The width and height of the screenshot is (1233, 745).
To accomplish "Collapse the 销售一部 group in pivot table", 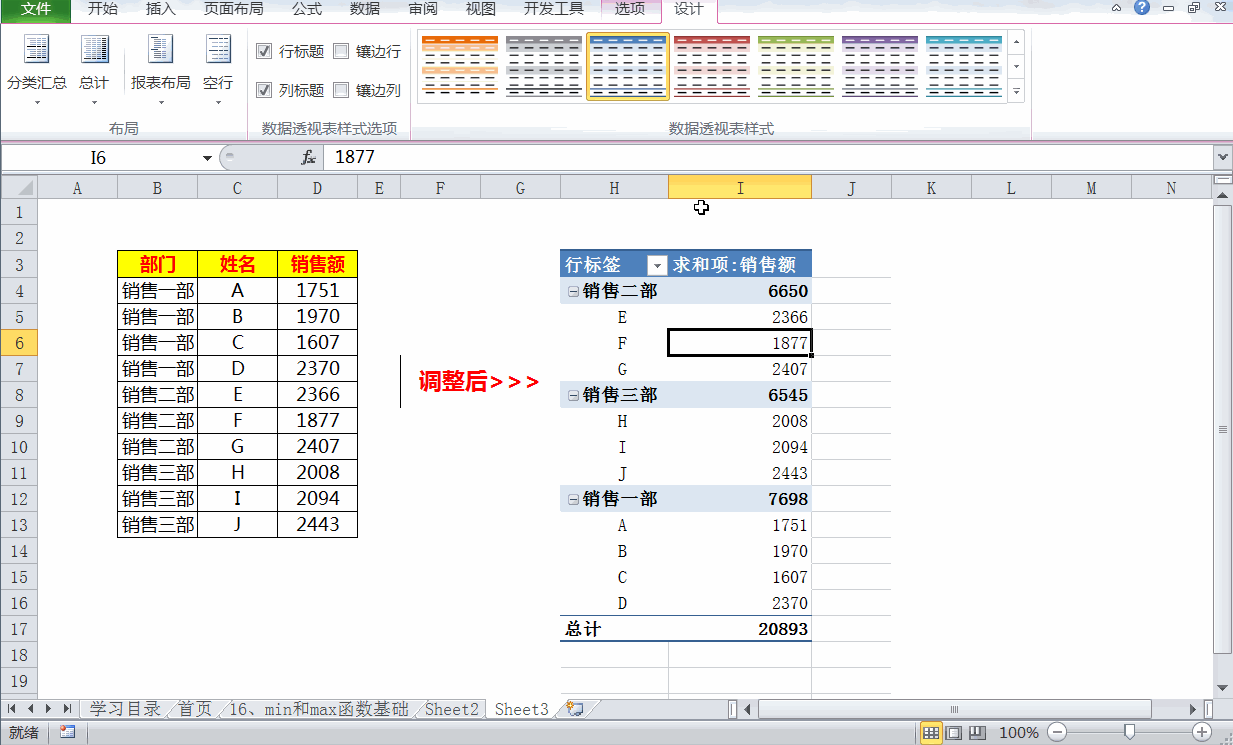I will point(573,499).
